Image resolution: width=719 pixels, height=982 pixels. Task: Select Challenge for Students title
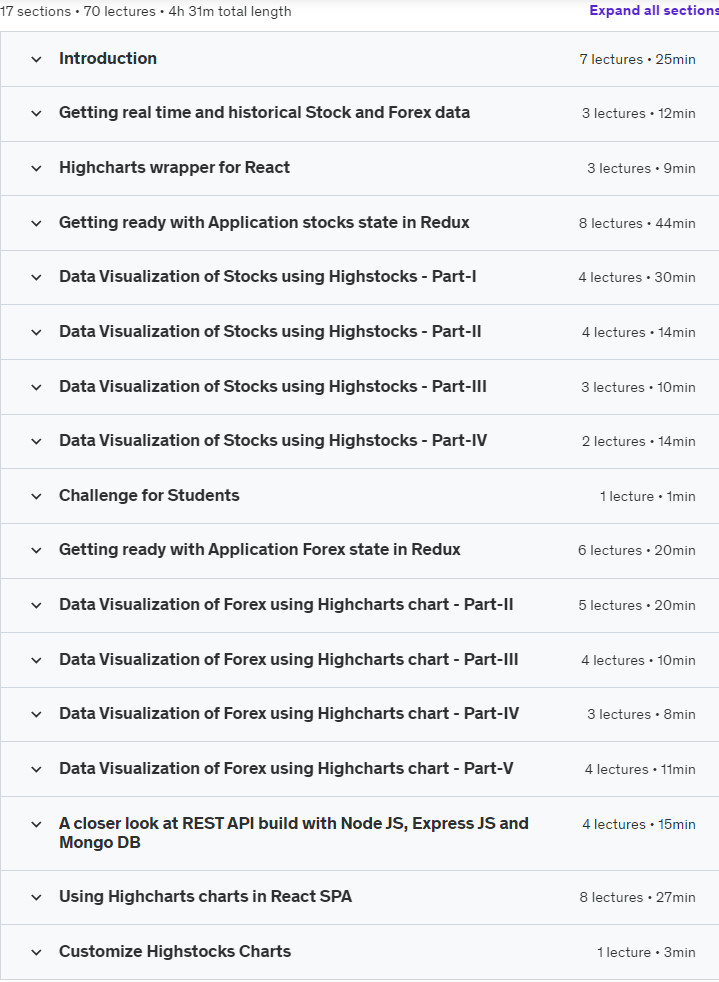click(x=149, y=495)
